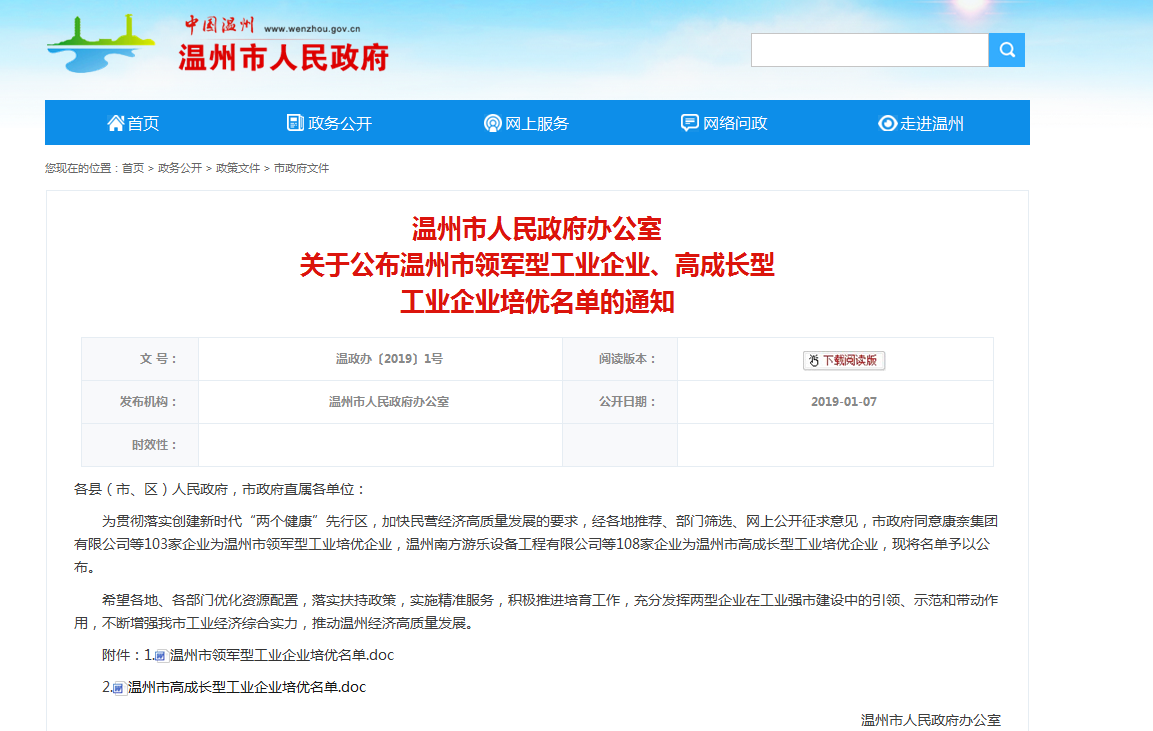
Task: Click the magnifier search button
Action: [x=1006, y=50]
